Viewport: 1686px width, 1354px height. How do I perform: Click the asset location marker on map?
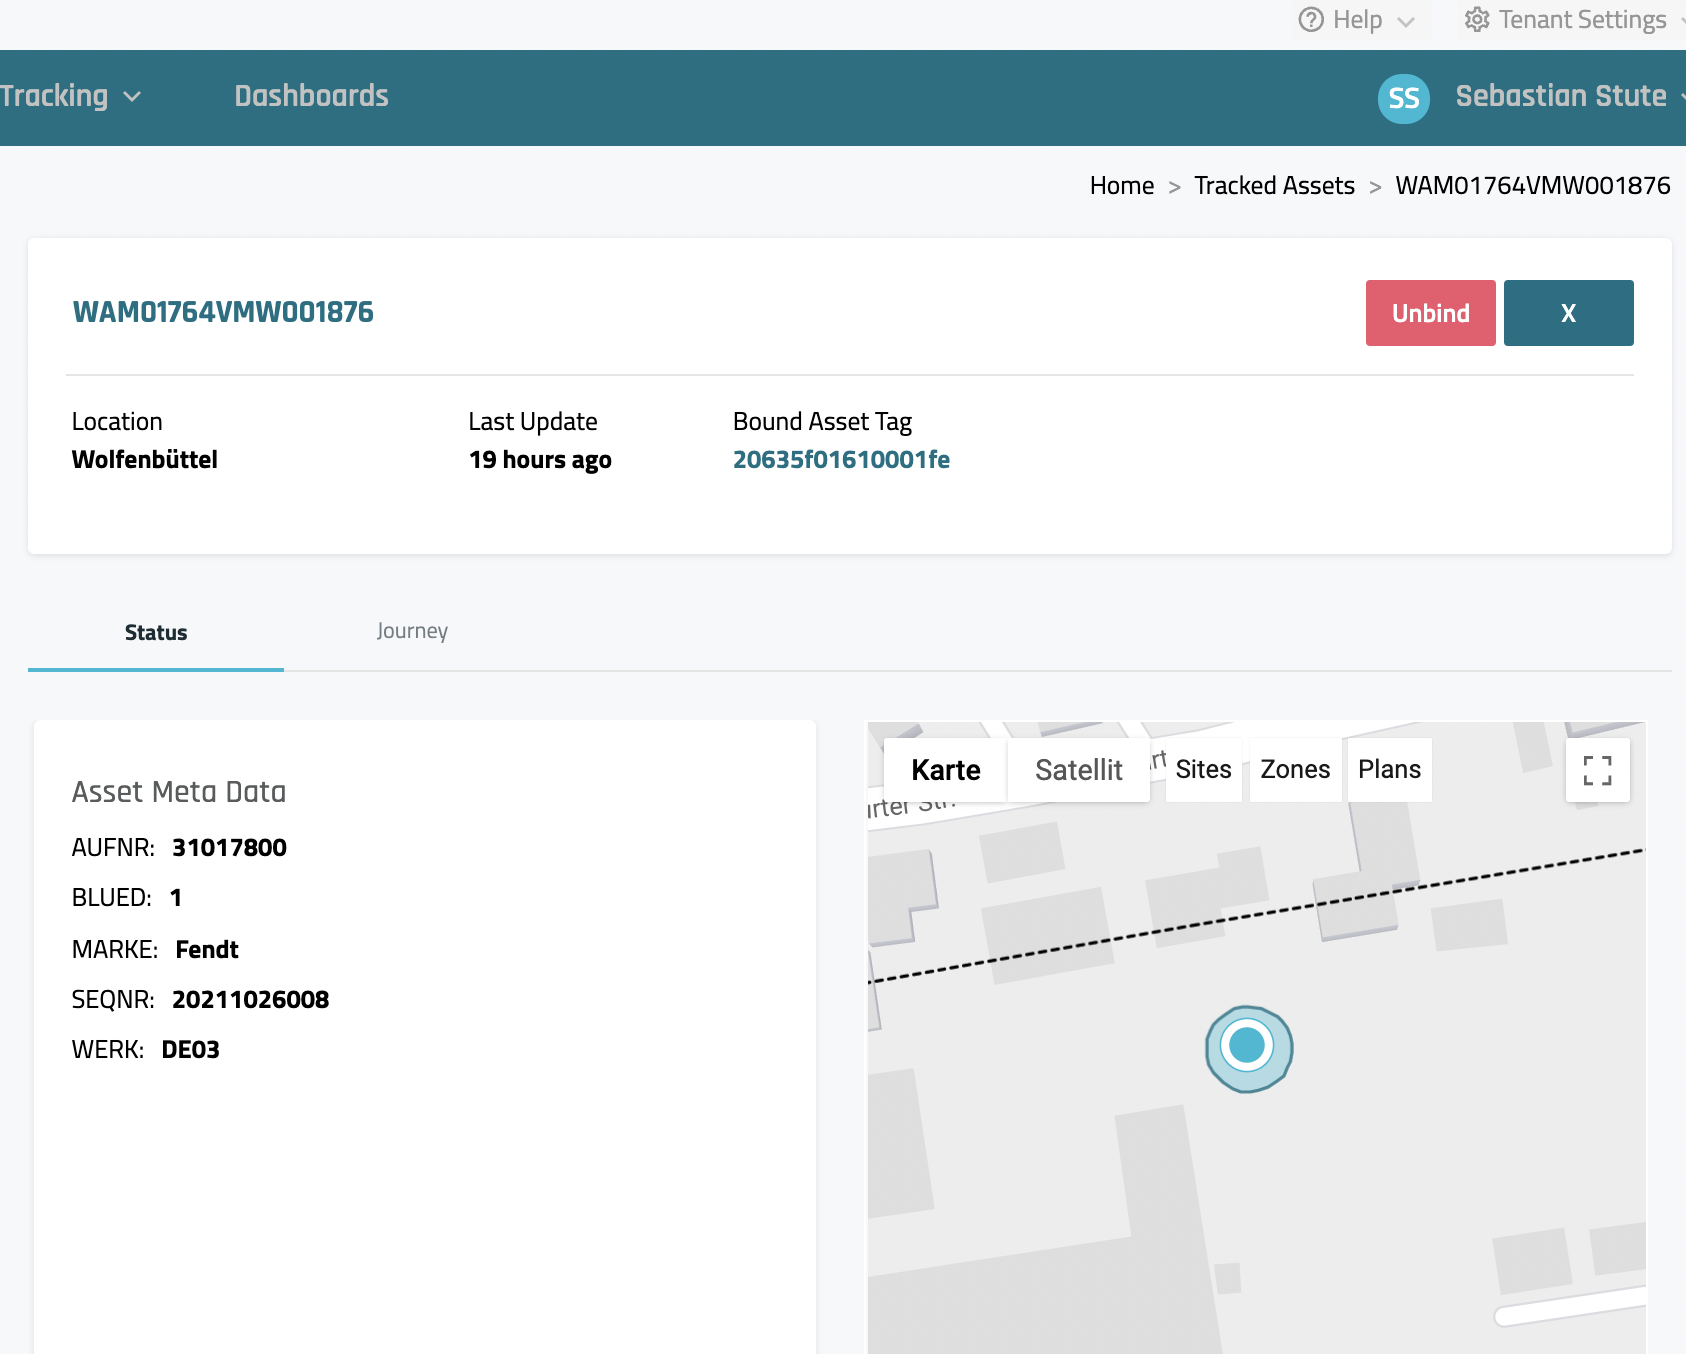tap(1248, 1047)
